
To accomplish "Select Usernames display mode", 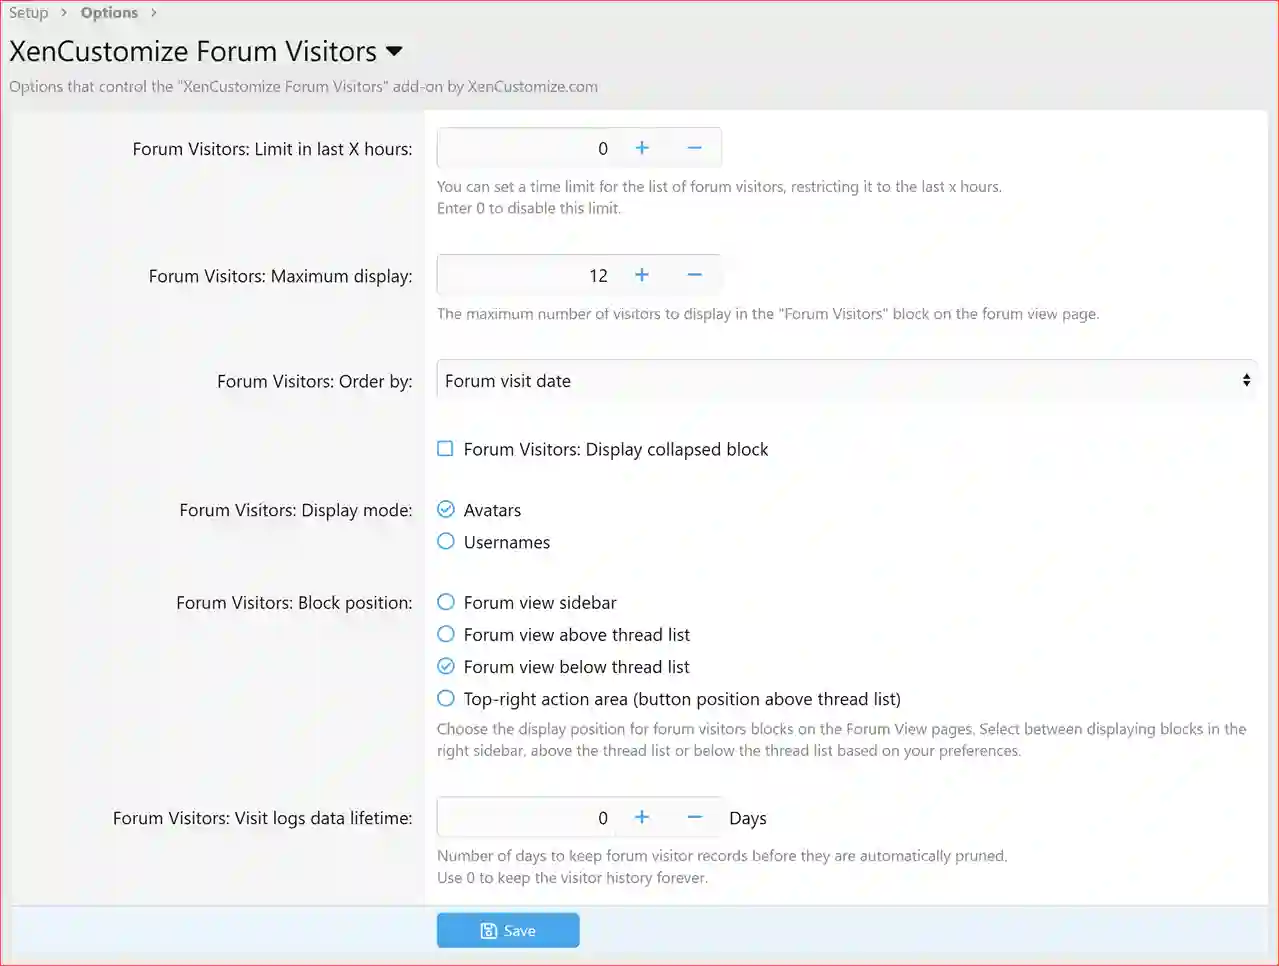I will point(446,541).
